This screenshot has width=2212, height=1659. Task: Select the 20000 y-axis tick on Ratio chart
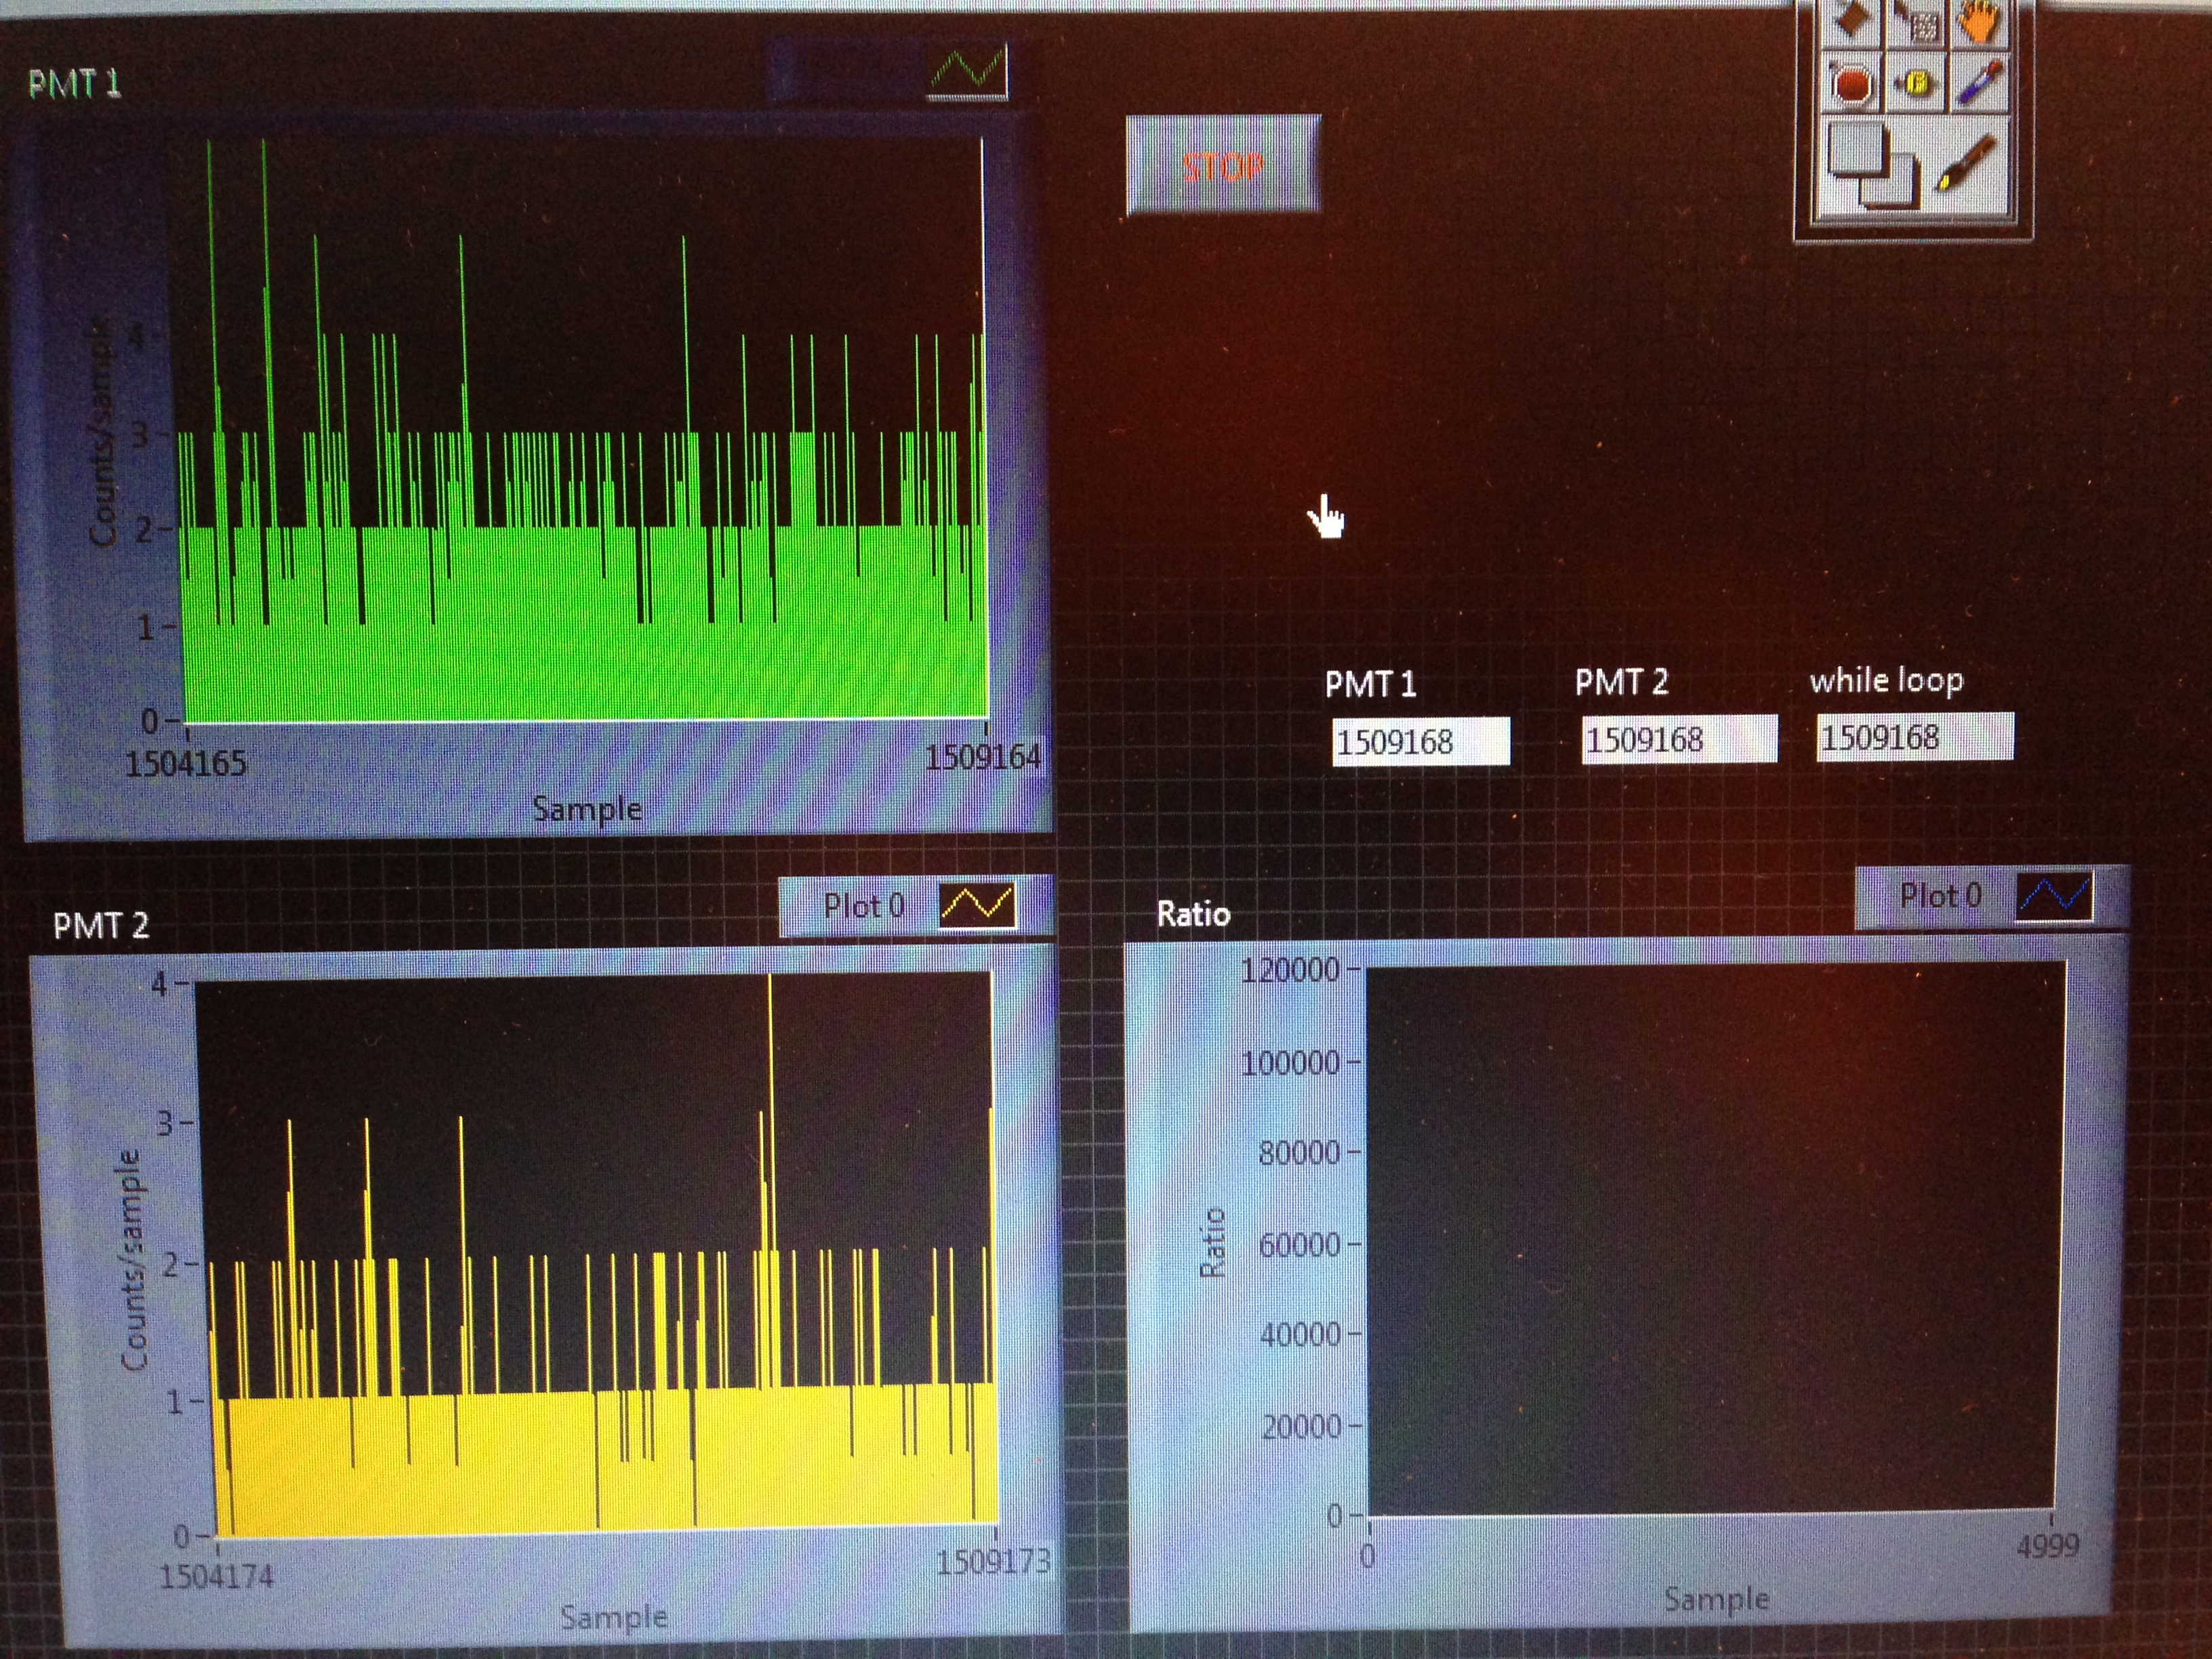(1300, 1426)
